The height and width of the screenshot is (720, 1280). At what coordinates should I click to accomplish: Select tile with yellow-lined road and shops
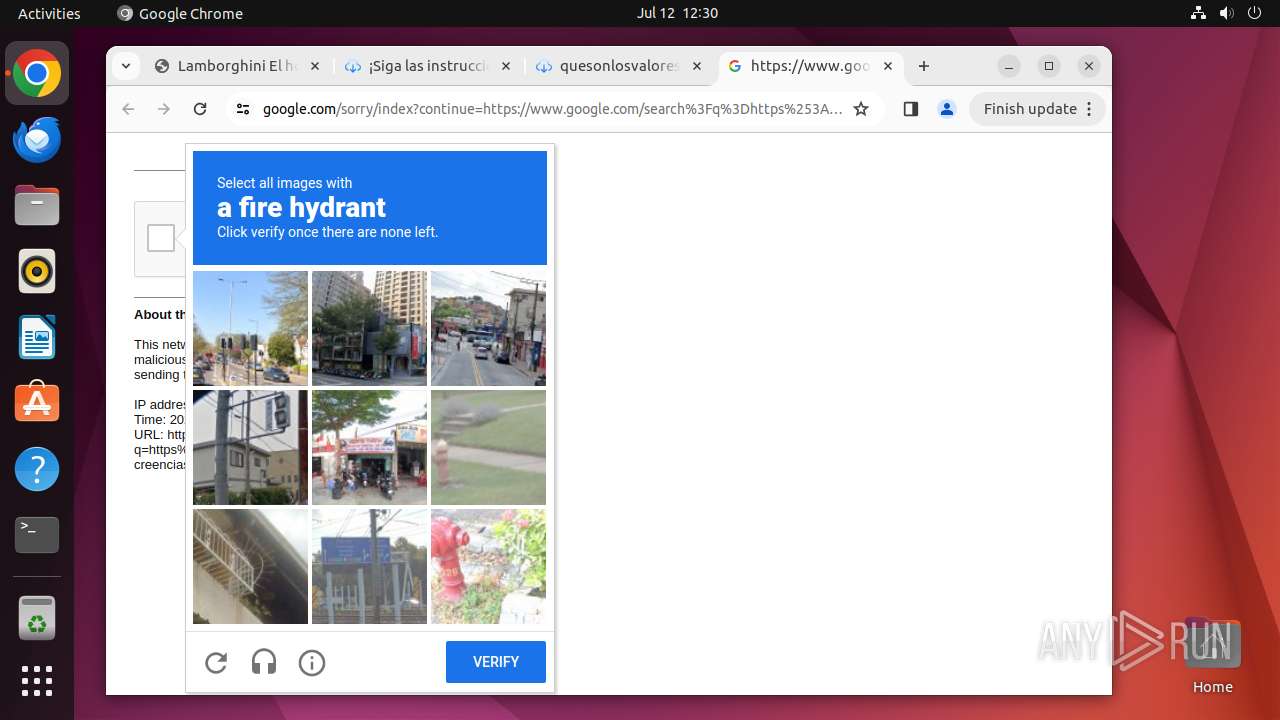tap(488, 328)
